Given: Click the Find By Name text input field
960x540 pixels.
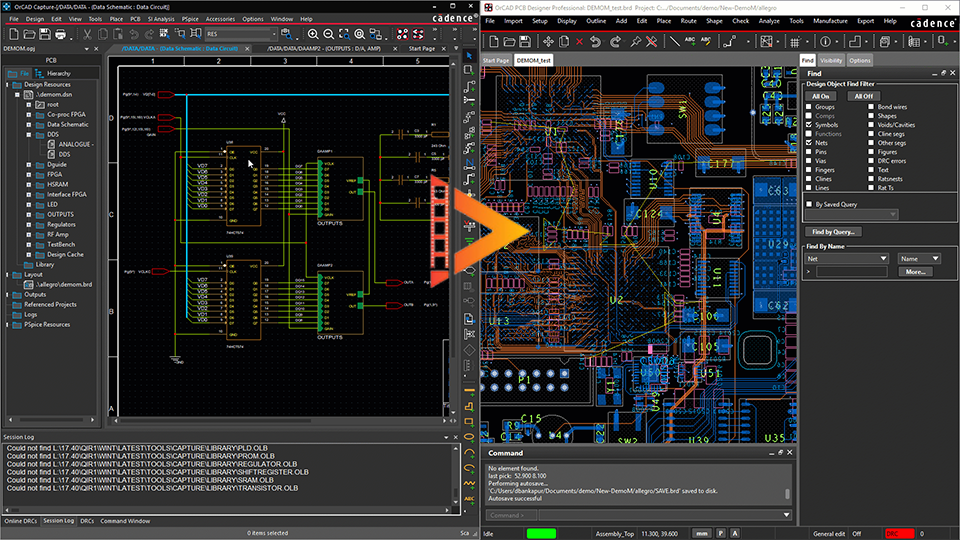Looking at the screenshot, I should (x=852, y=272).
